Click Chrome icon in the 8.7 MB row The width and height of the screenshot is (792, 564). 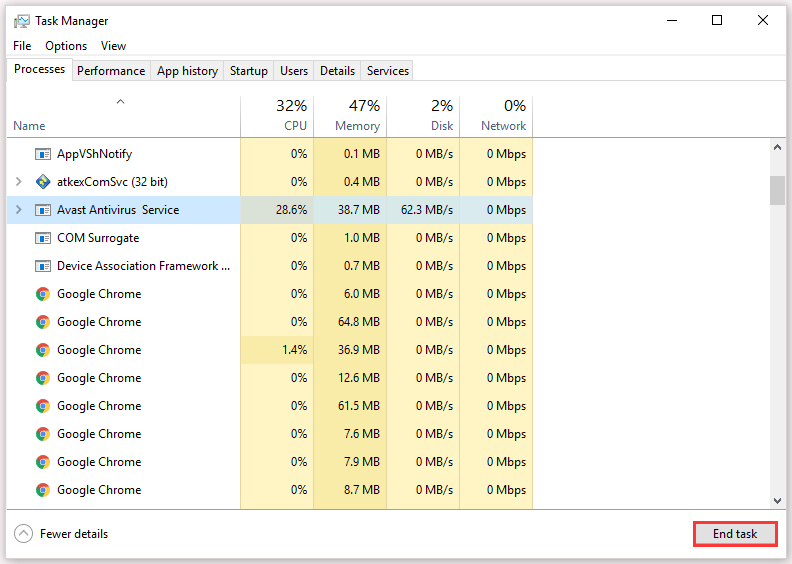click(43, 490)
